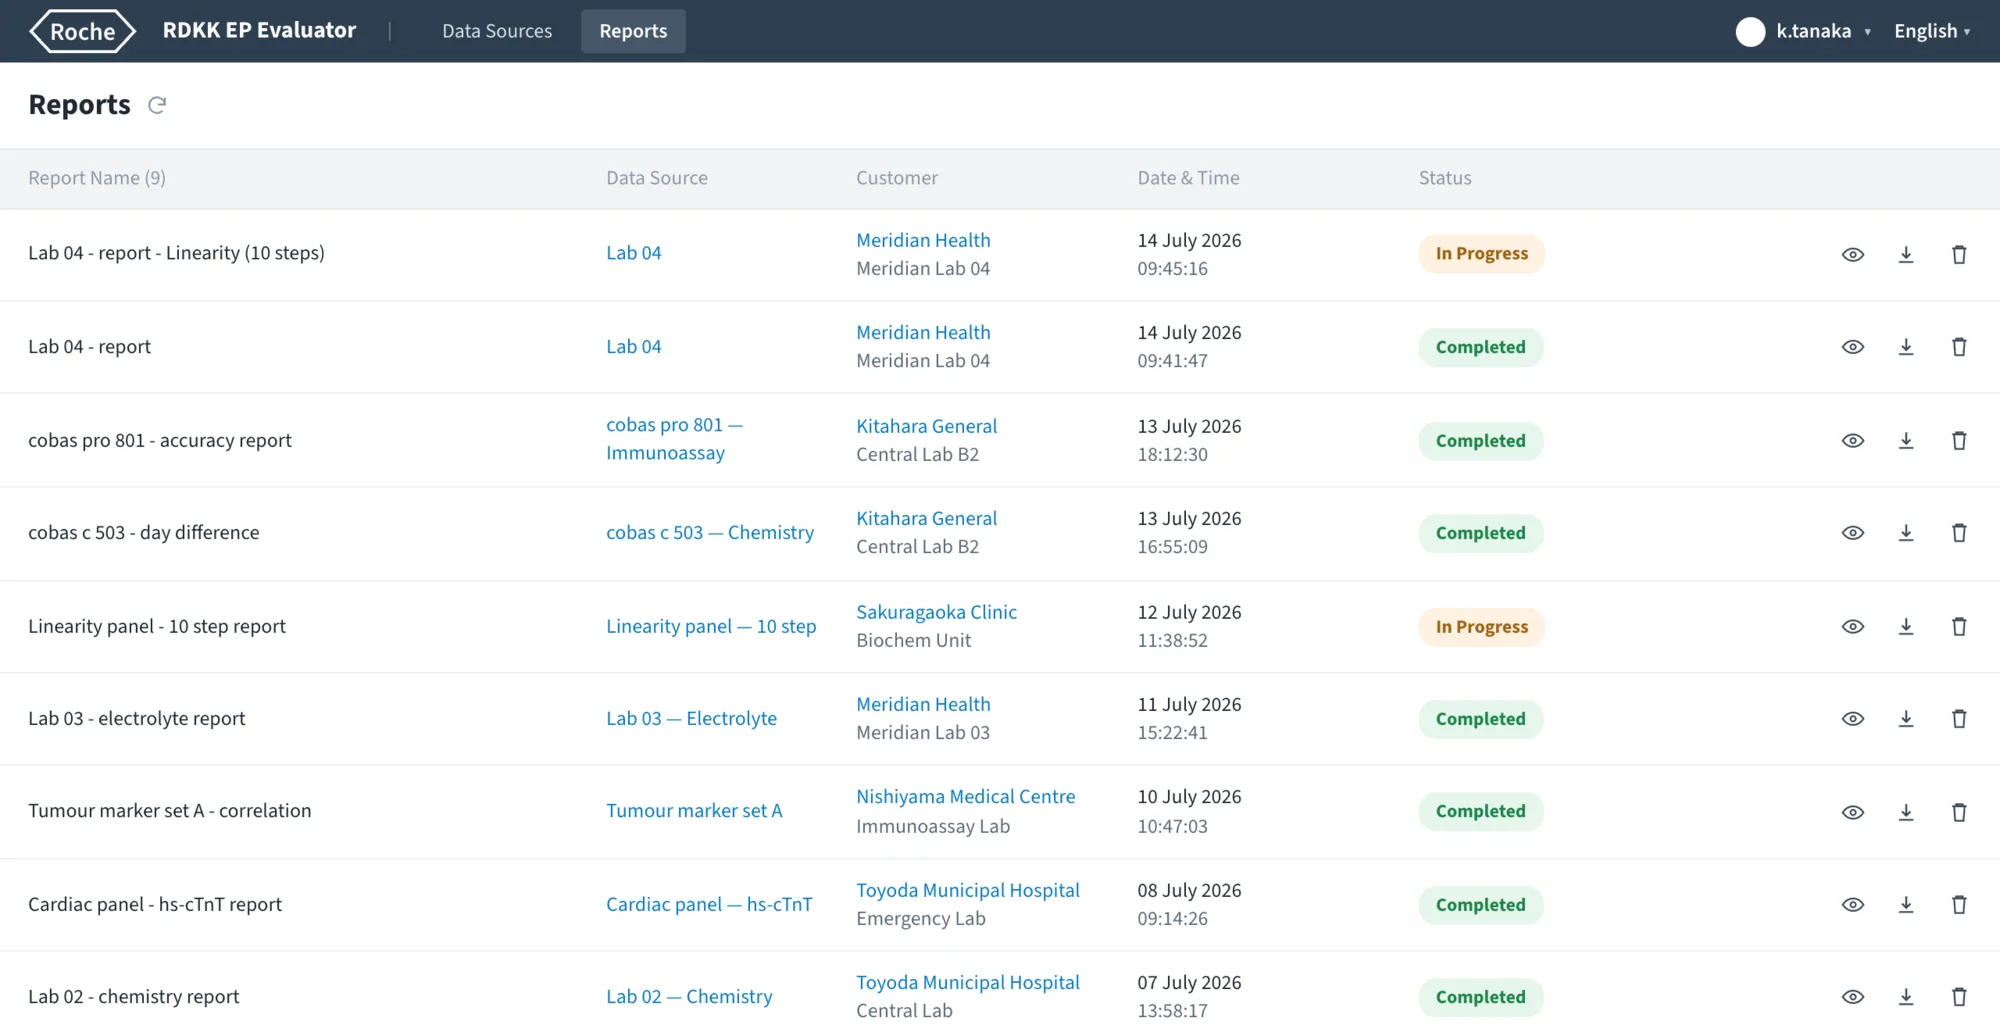Download the Tumour marker set A correlation report
Image resolution: width=2000 pixels, height=1030 pixels.
click(x=1906, y=813)
